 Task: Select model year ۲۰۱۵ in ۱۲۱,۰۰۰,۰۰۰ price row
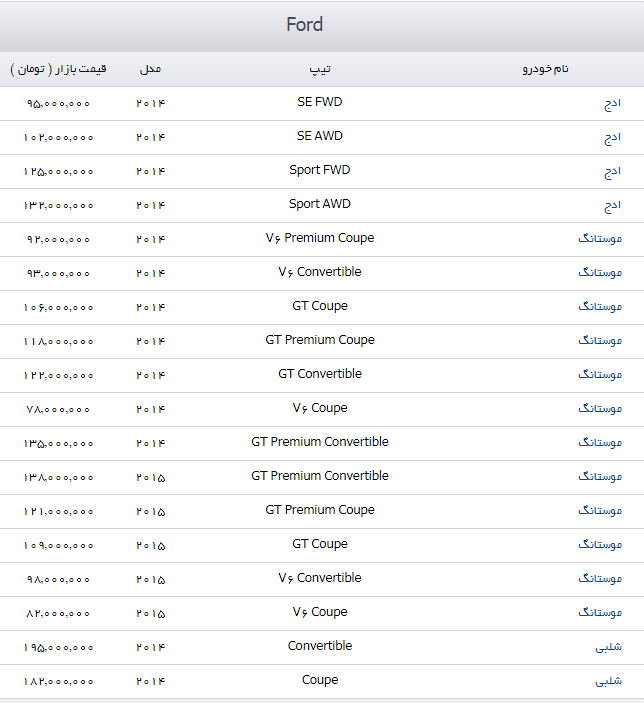click(x=151, y=512)
